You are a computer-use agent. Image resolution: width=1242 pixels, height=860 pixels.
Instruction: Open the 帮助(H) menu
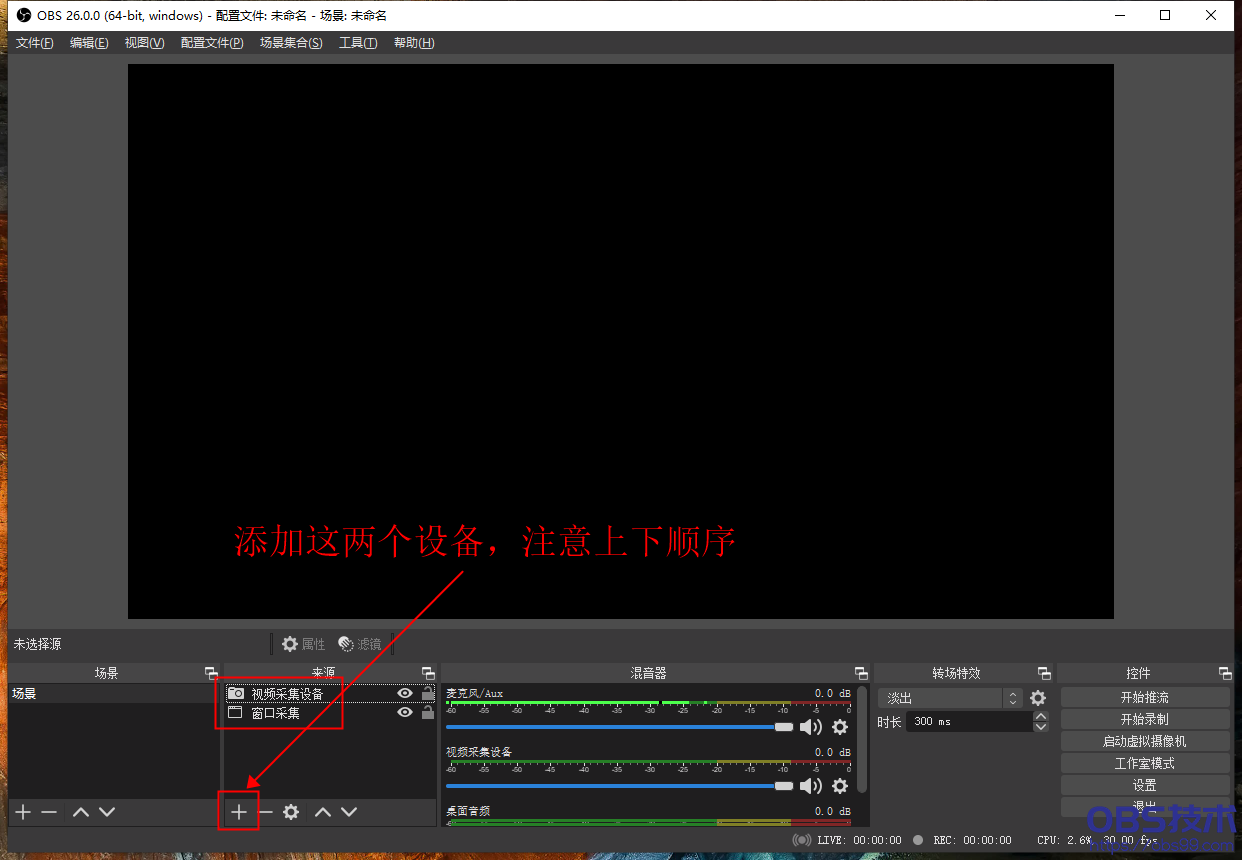[x=414, y=43]
